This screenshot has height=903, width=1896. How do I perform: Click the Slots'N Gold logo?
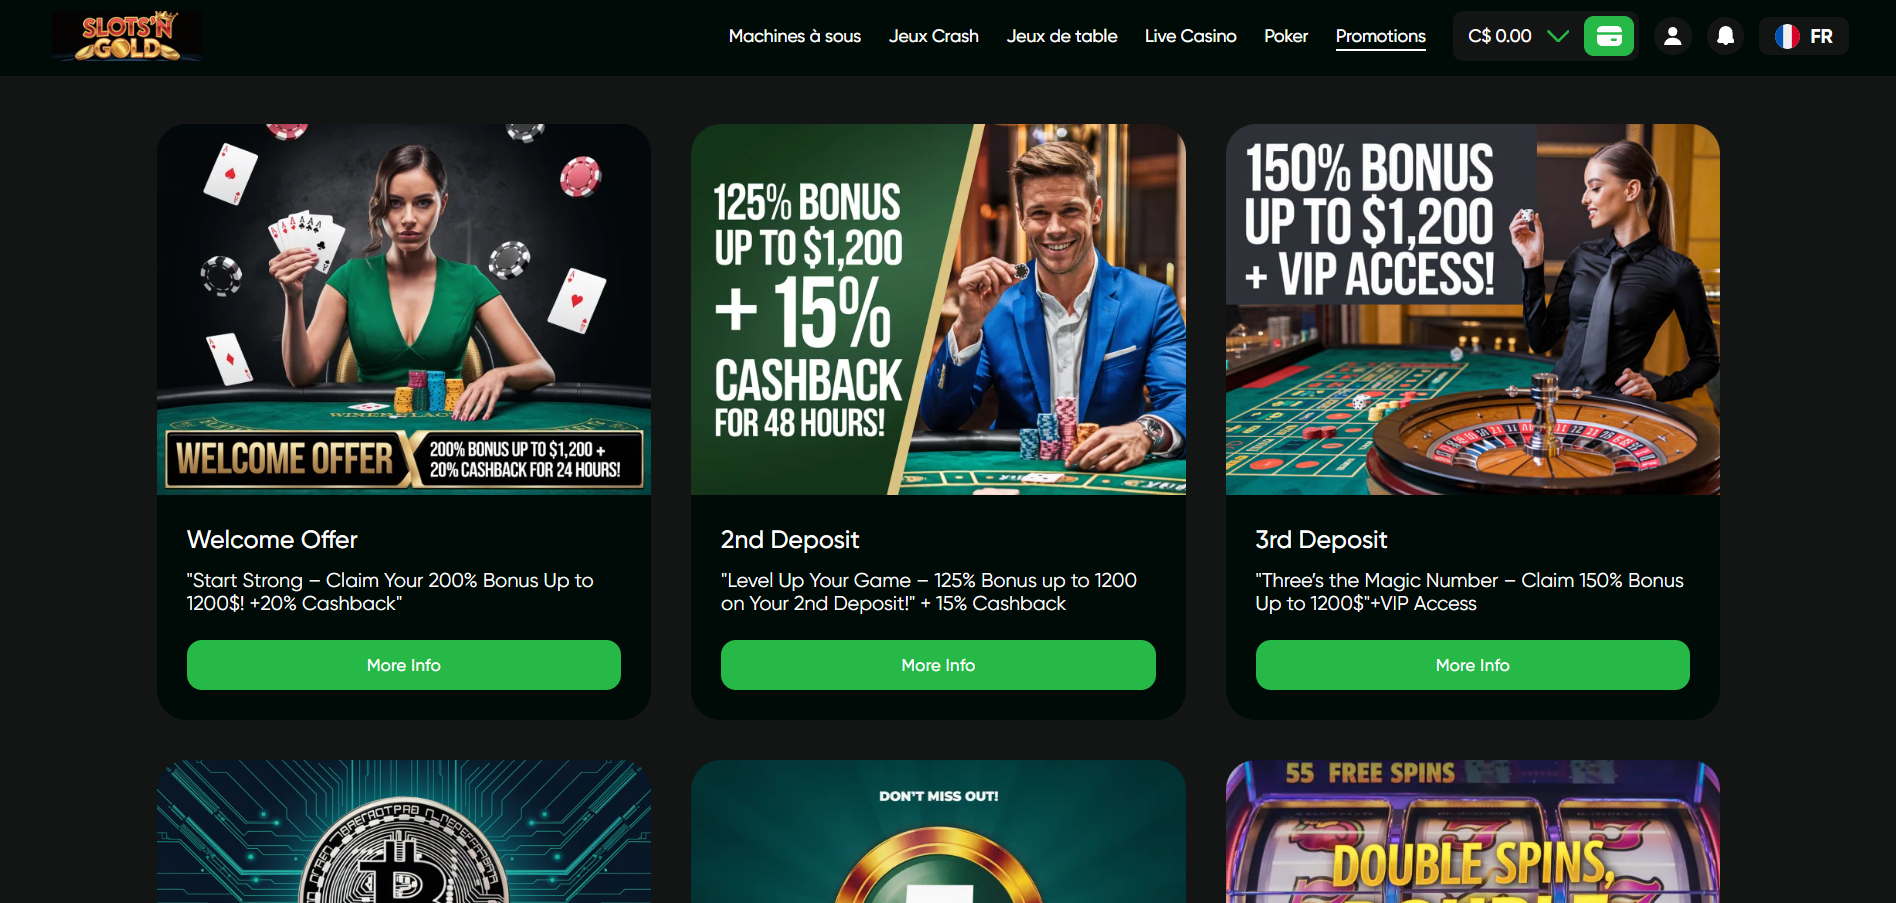pyautogui.click(x=127, y=36)
